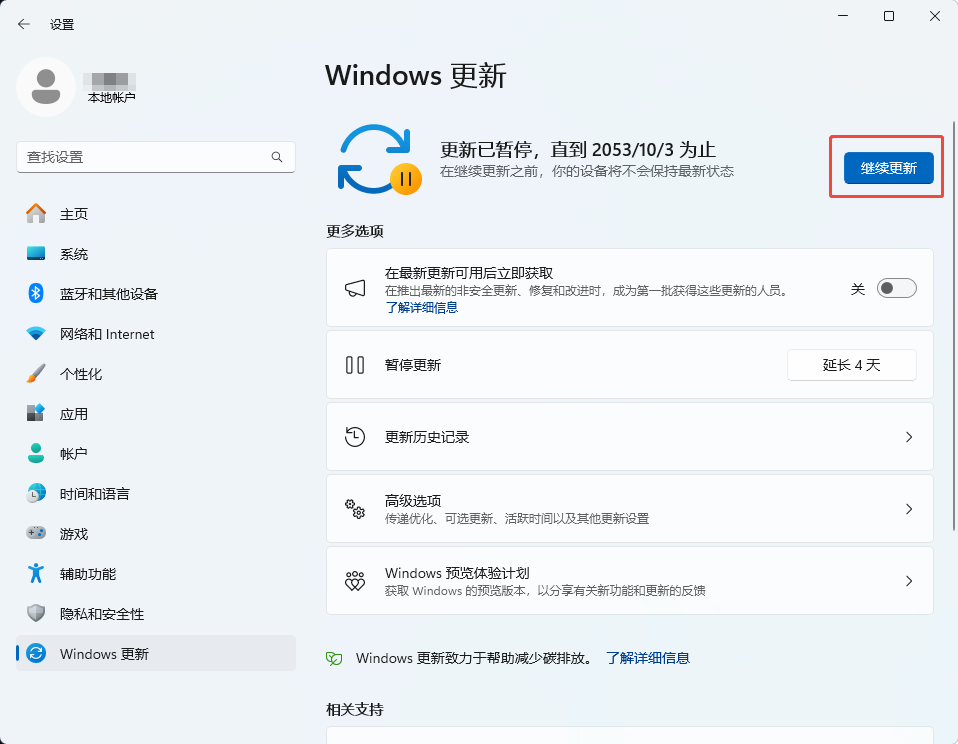958x744 pixels.
Task: Click the 更新历史记录 row title
Action: click(427, 437)
